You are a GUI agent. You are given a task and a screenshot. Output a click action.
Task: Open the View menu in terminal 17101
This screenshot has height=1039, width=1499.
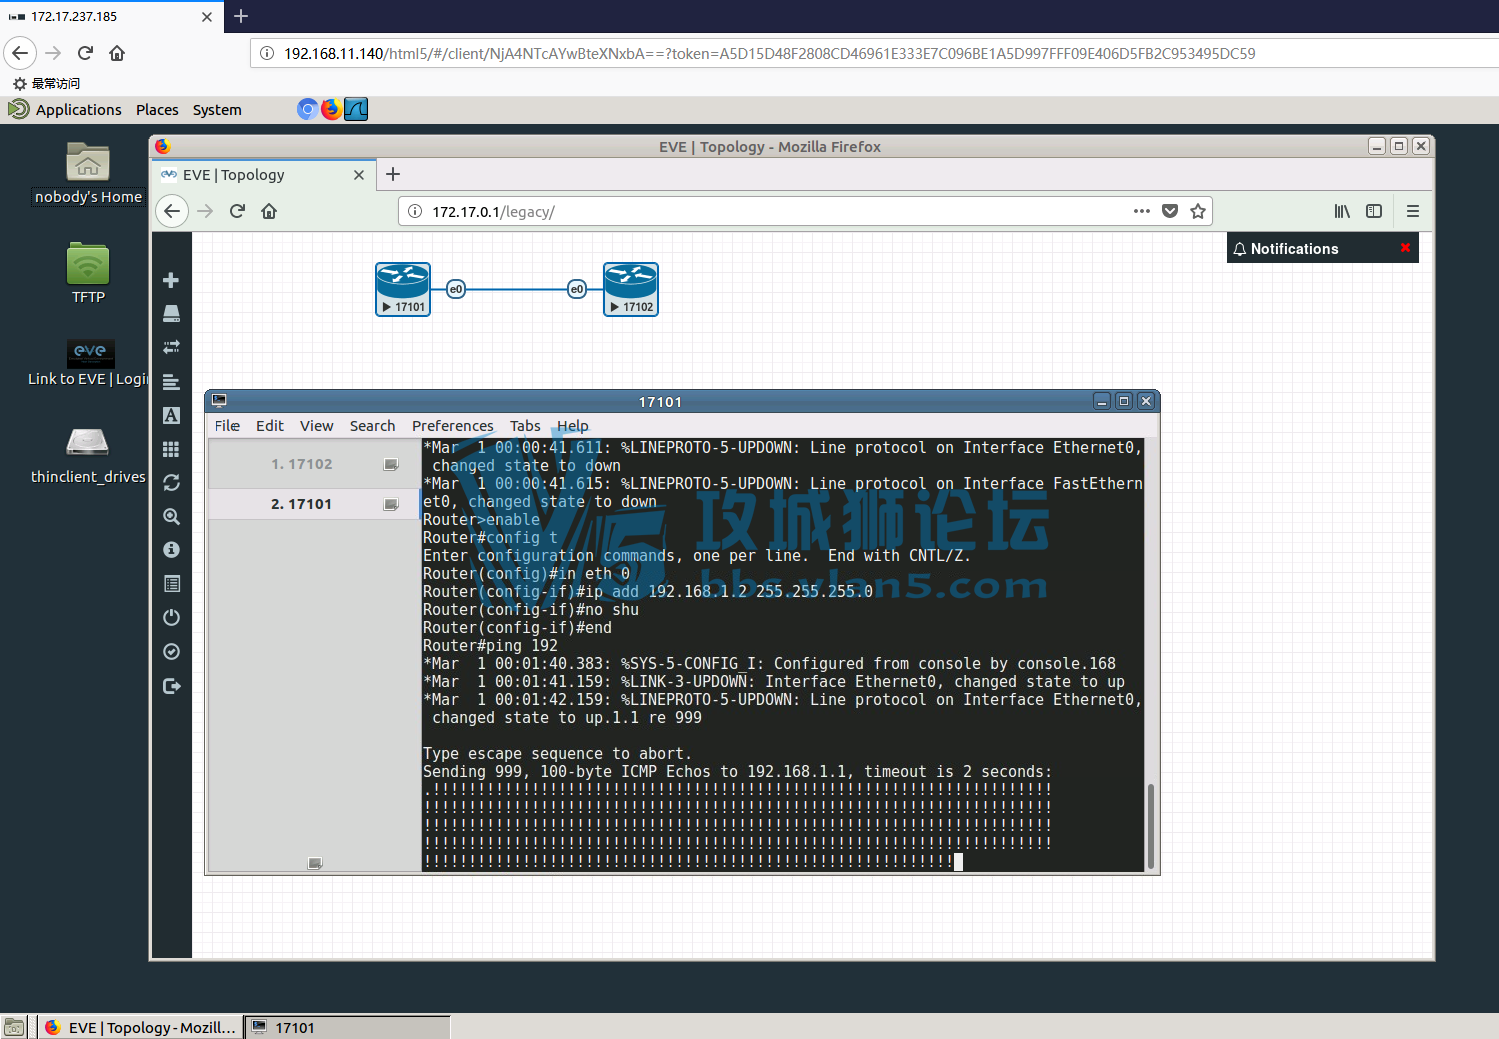click(x=317, y=426)
